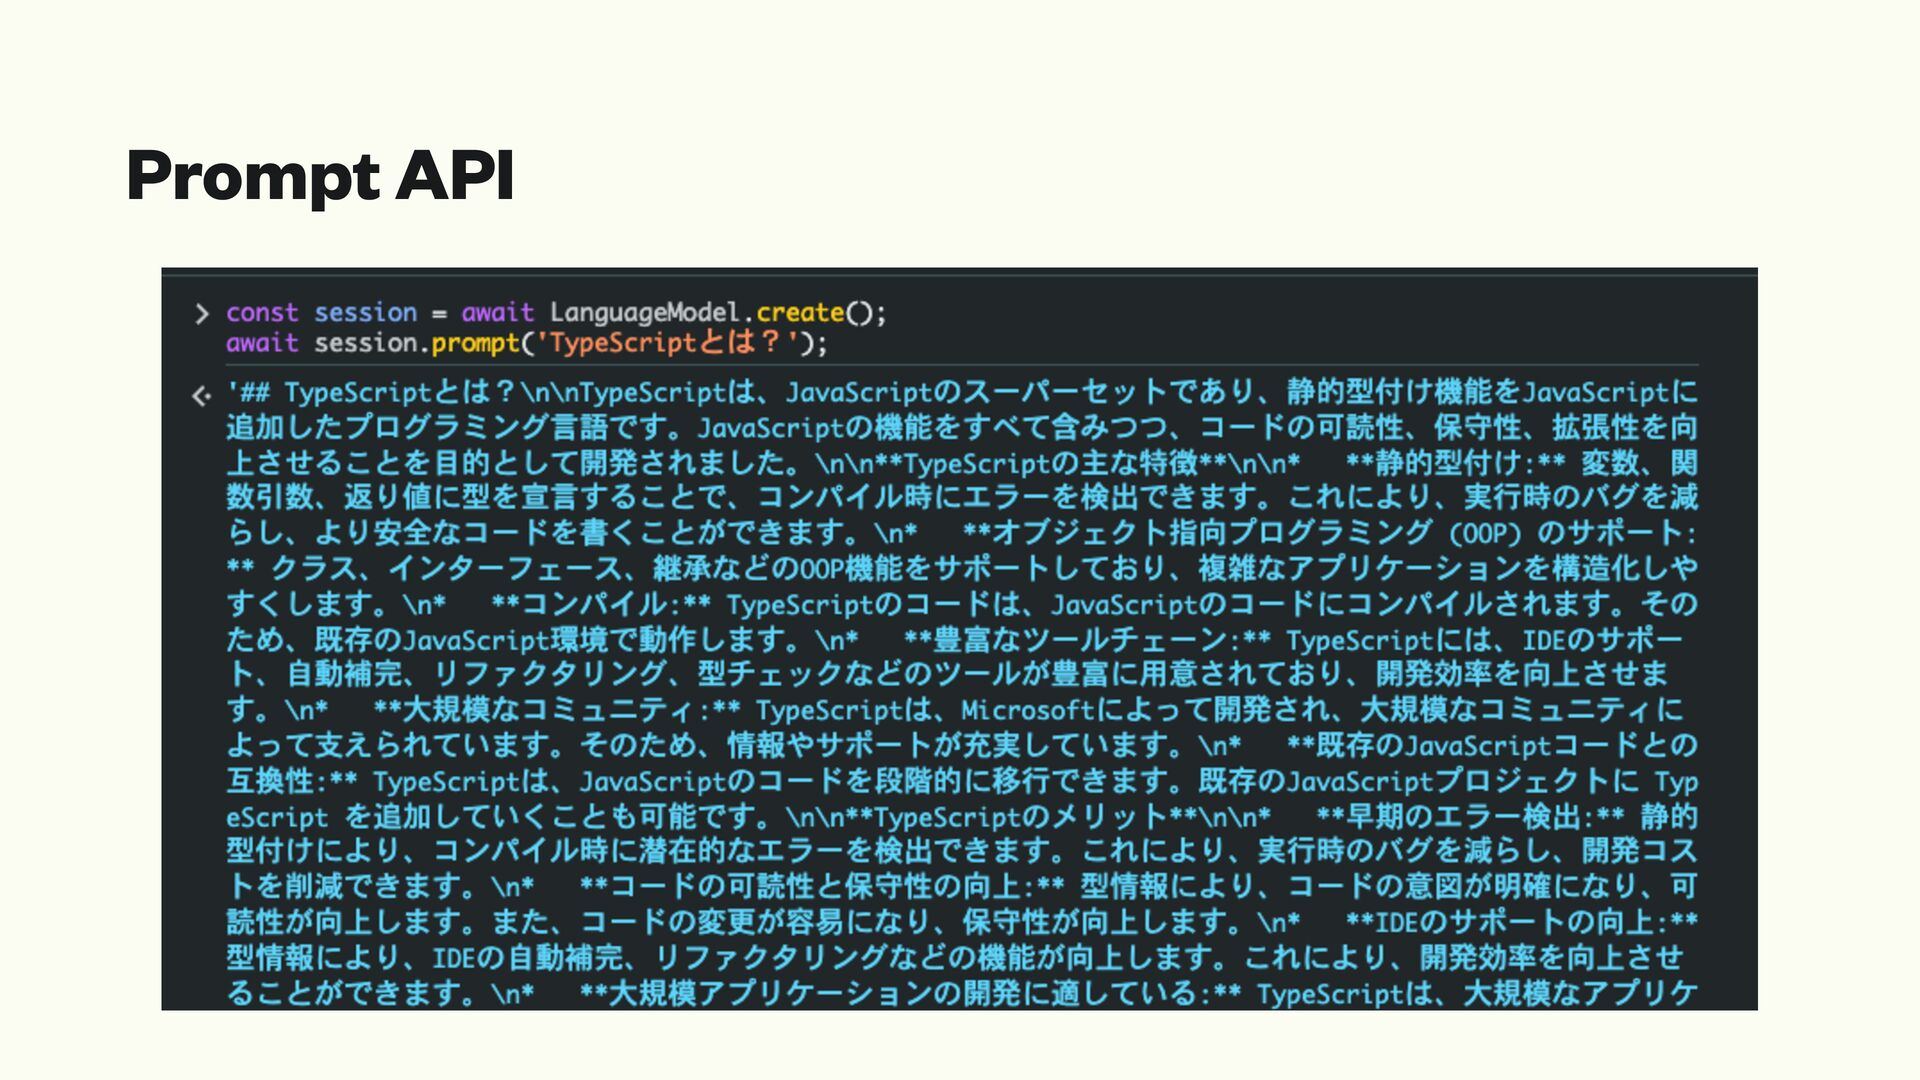The image size is (1920, 1080).
Task: Click the first 'await' keyword after the equals sign
Action: coord(497,313)
